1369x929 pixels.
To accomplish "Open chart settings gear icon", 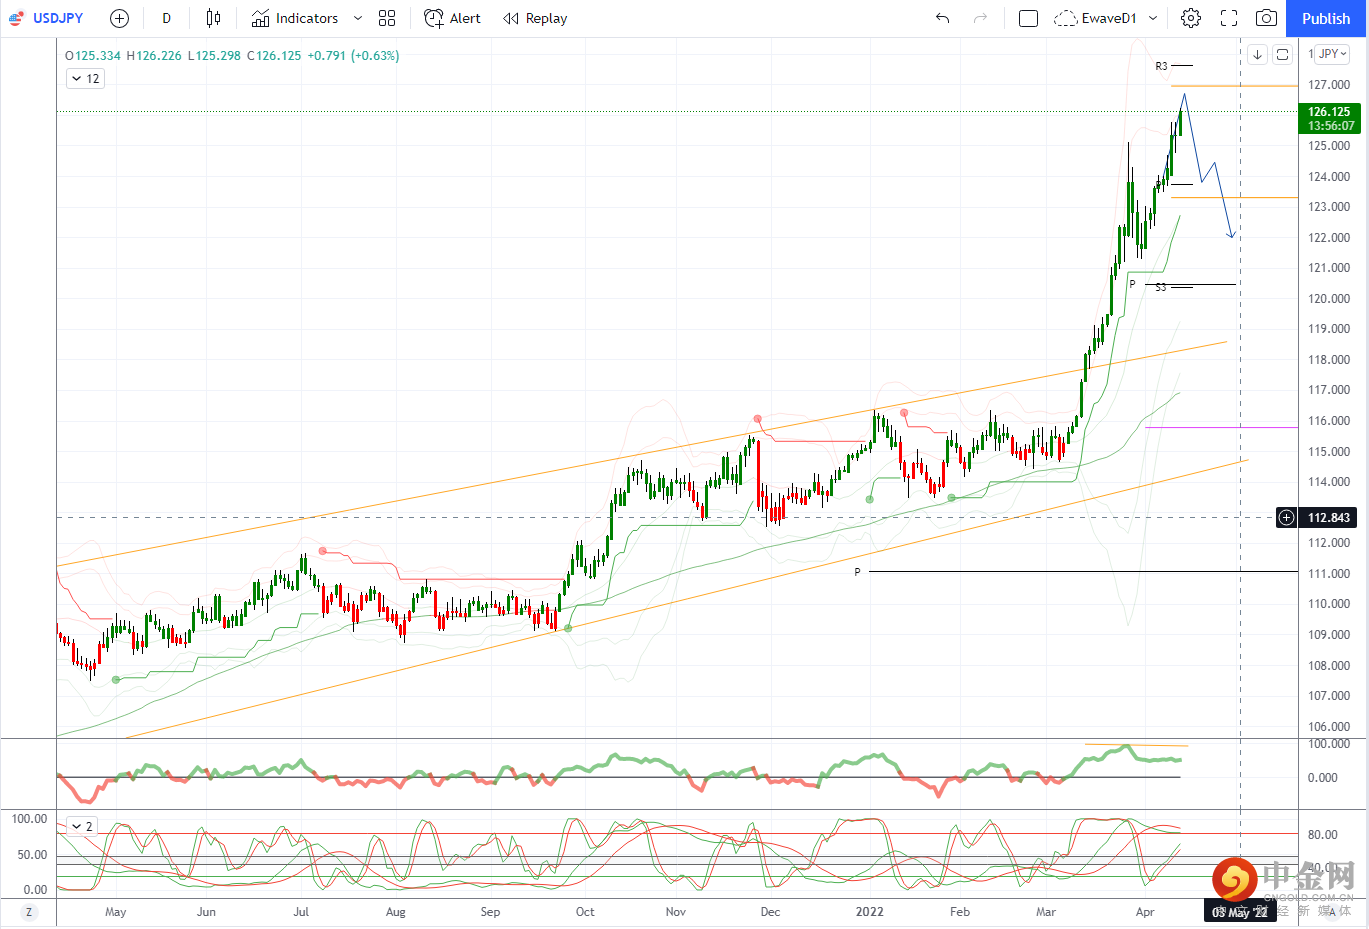I will (1190, 18).
